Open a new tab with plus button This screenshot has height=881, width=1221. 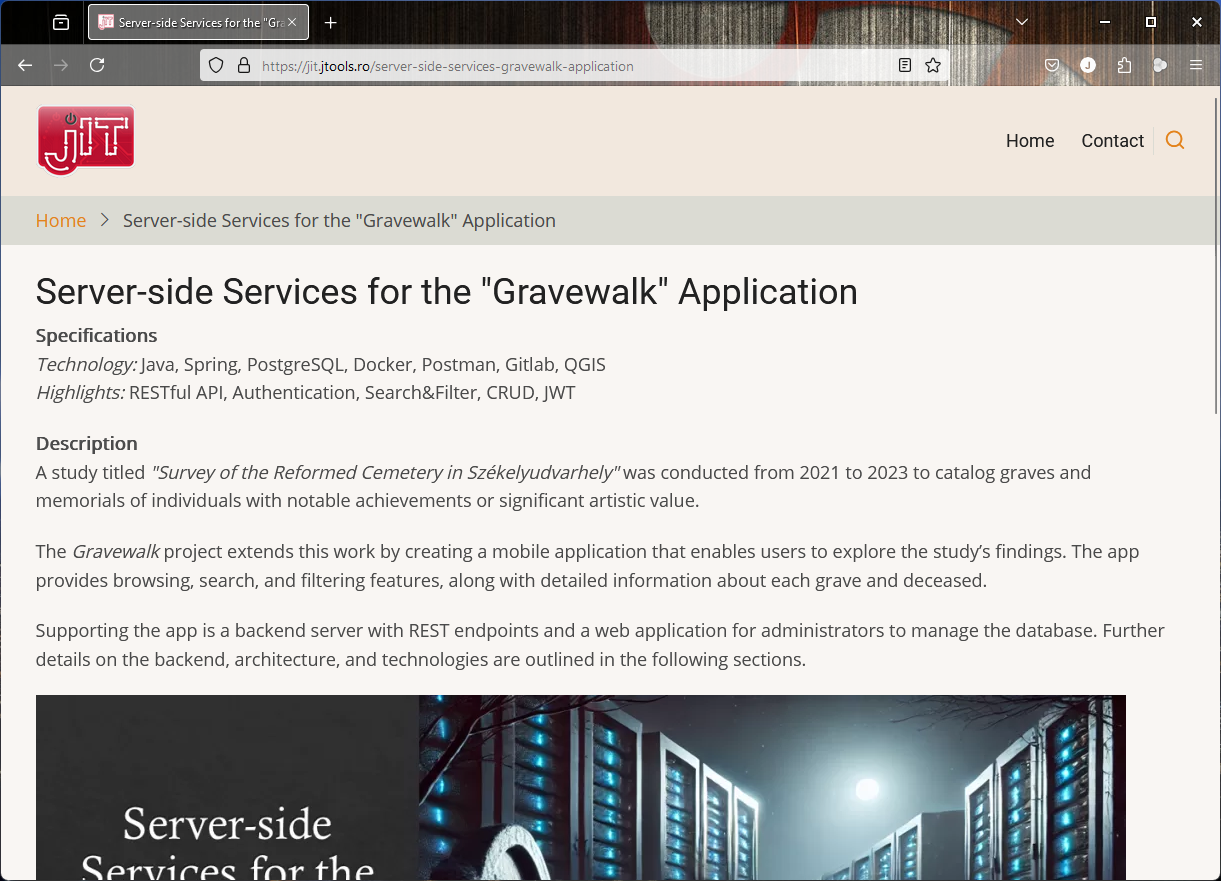coord(331,22)
